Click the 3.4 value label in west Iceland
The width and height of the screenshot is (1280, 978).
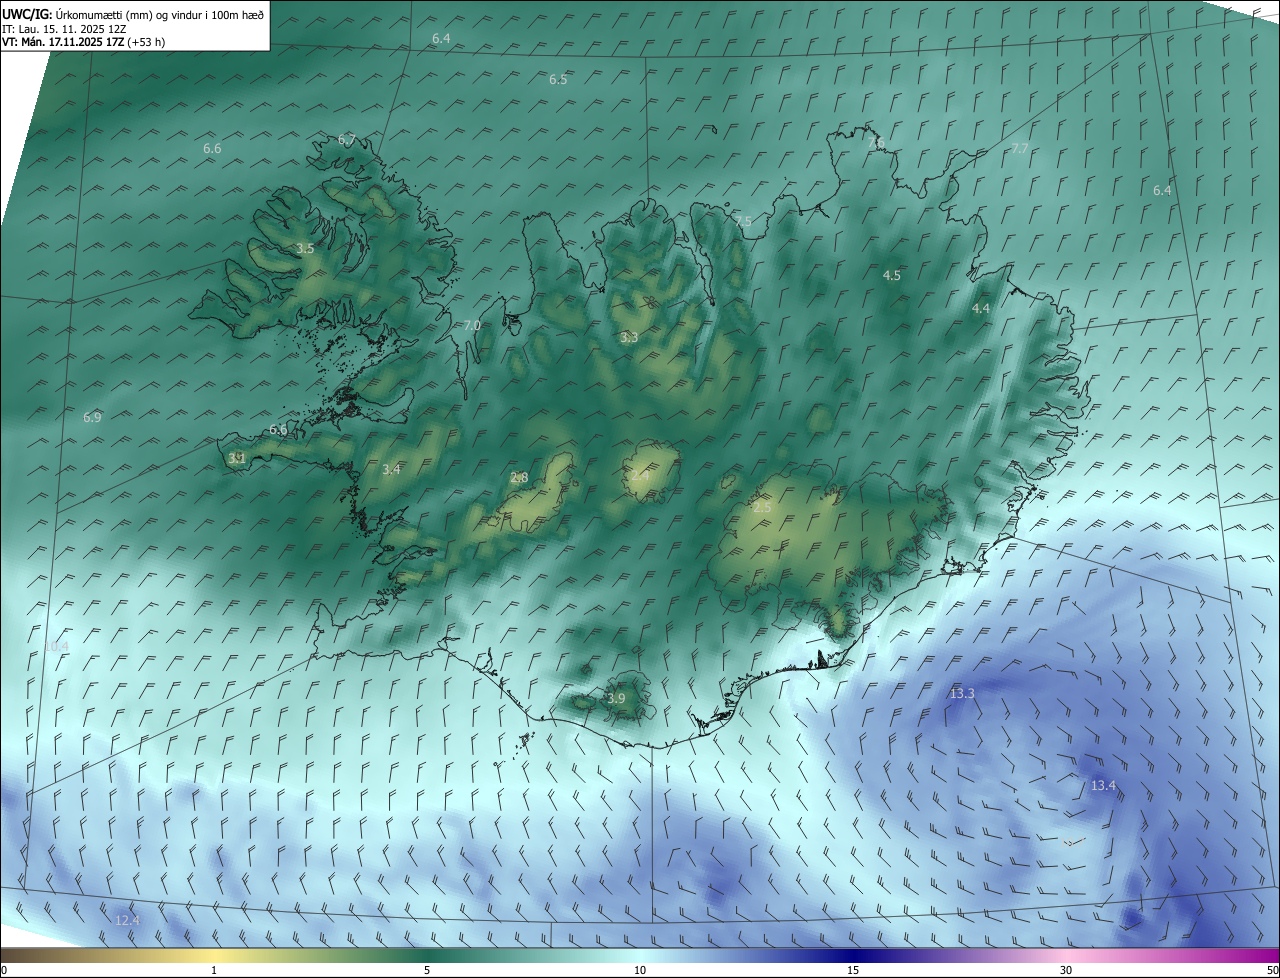[x=391, y=469]
